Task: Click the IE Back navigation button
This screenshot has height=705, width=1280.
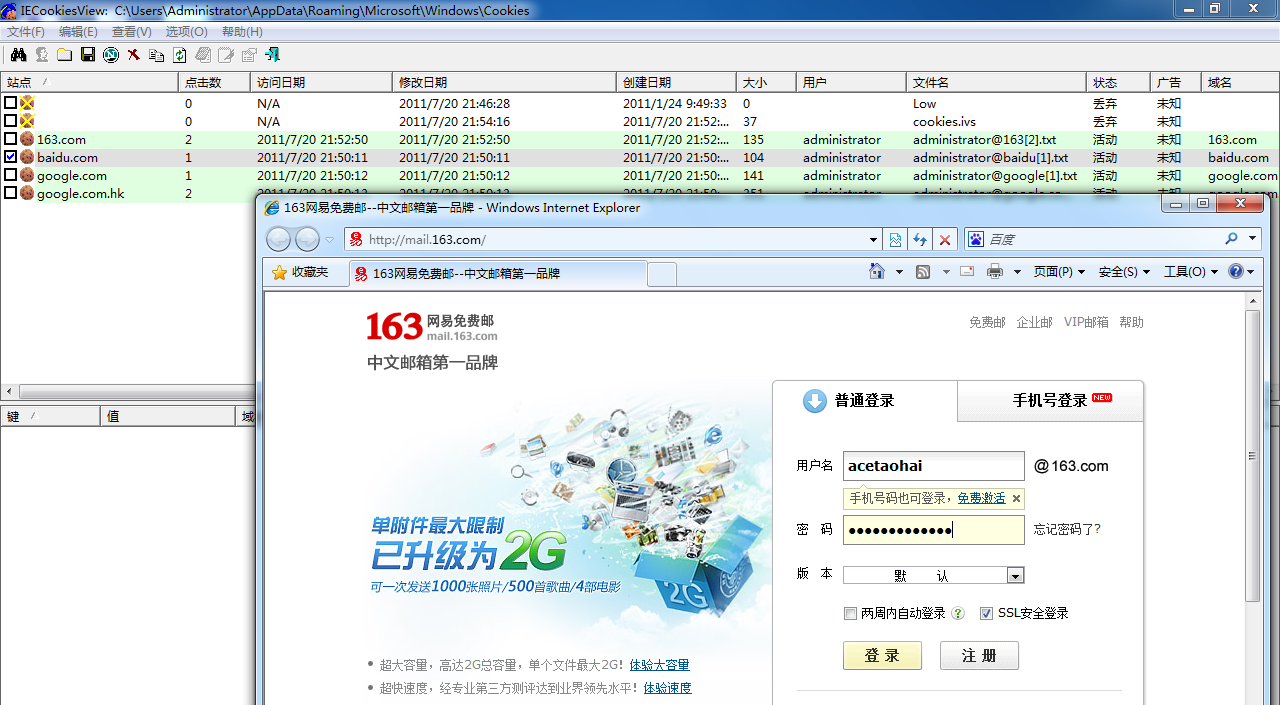Action: click(279, 239)
